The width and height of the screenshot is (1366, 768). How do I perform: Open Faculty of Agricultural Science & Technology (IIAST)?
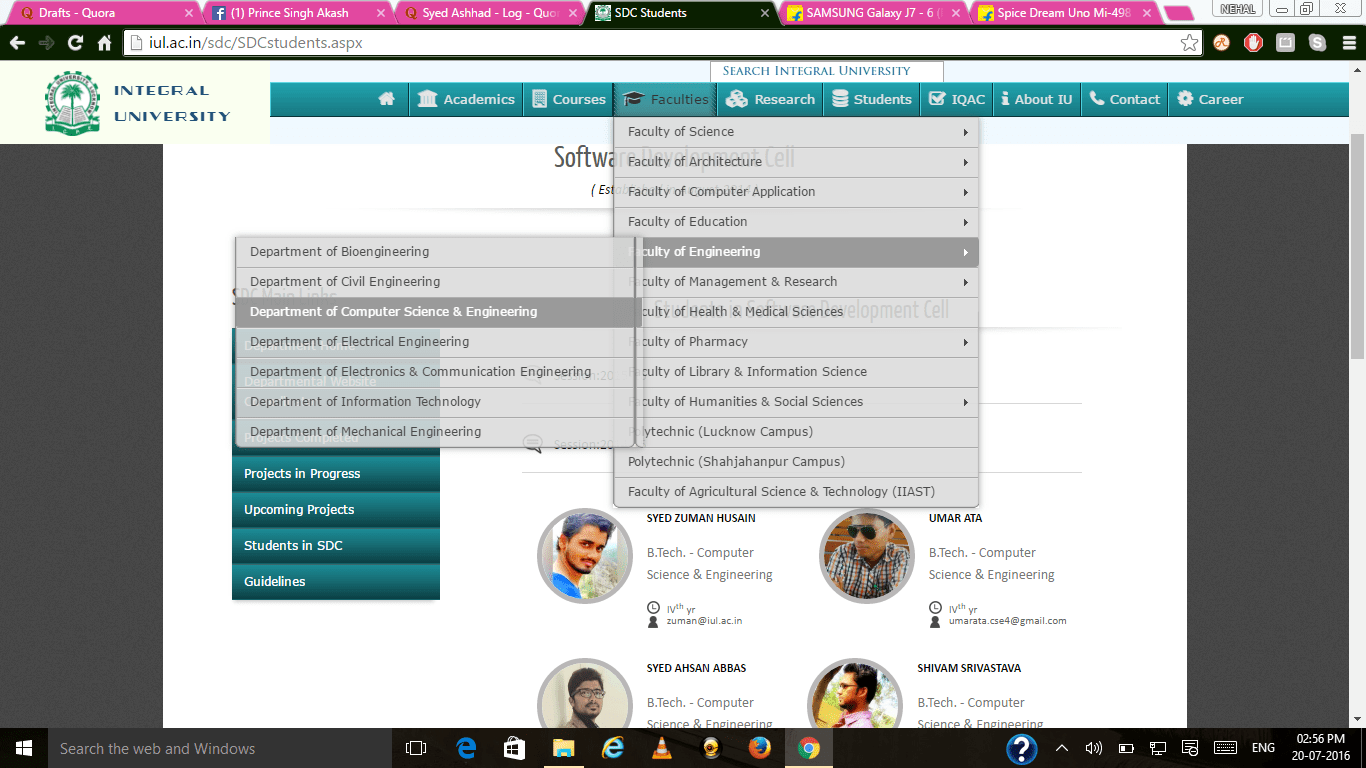[796, 492]
